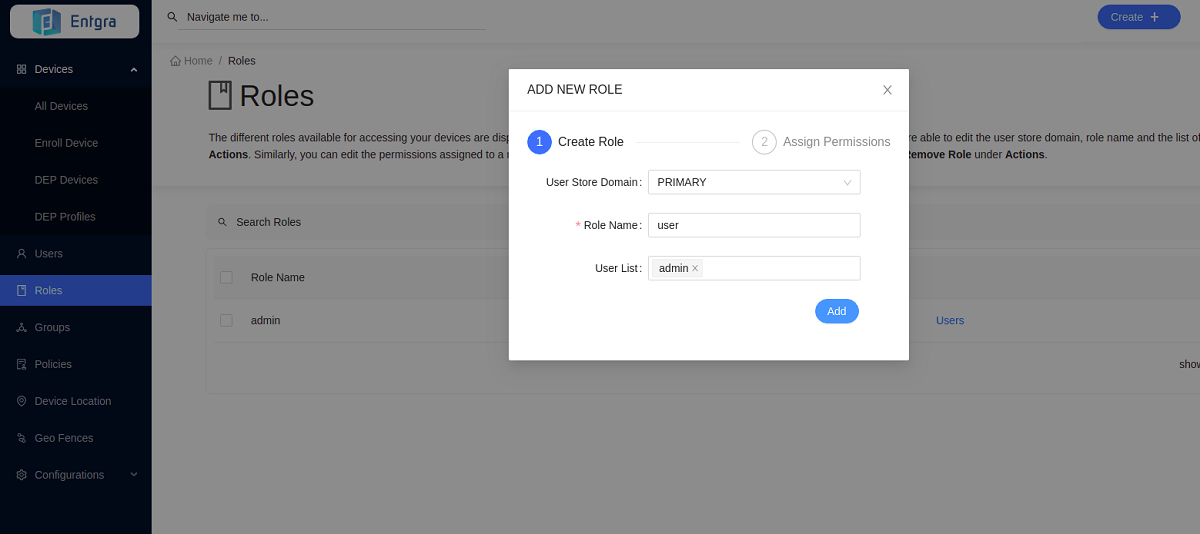Click the Entgra logo in sidebar
Image resolution: width=1200 pixels, height=534 pixels.
coord(74,21)
